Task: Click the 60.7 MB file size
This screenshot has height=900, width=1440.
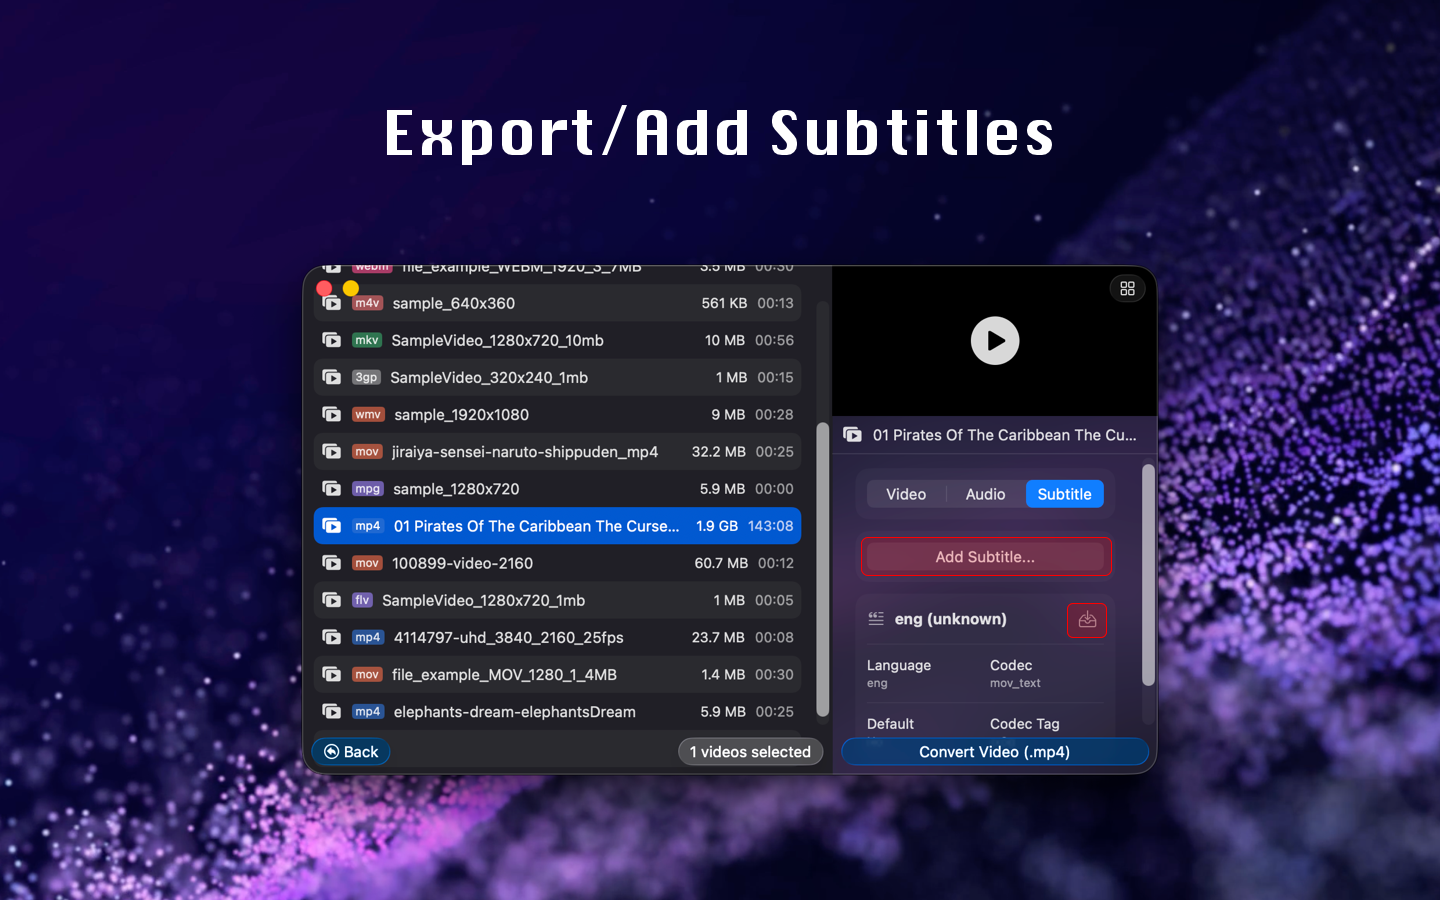Action: (721, 563)
